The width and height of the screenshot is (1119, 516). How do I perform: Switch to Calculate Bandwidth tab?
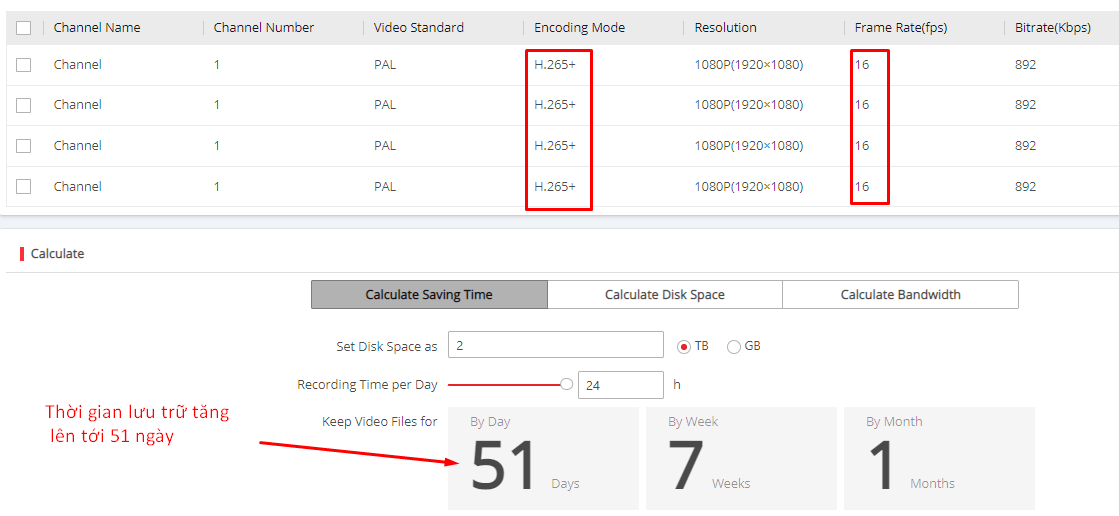tap(900, 295)
